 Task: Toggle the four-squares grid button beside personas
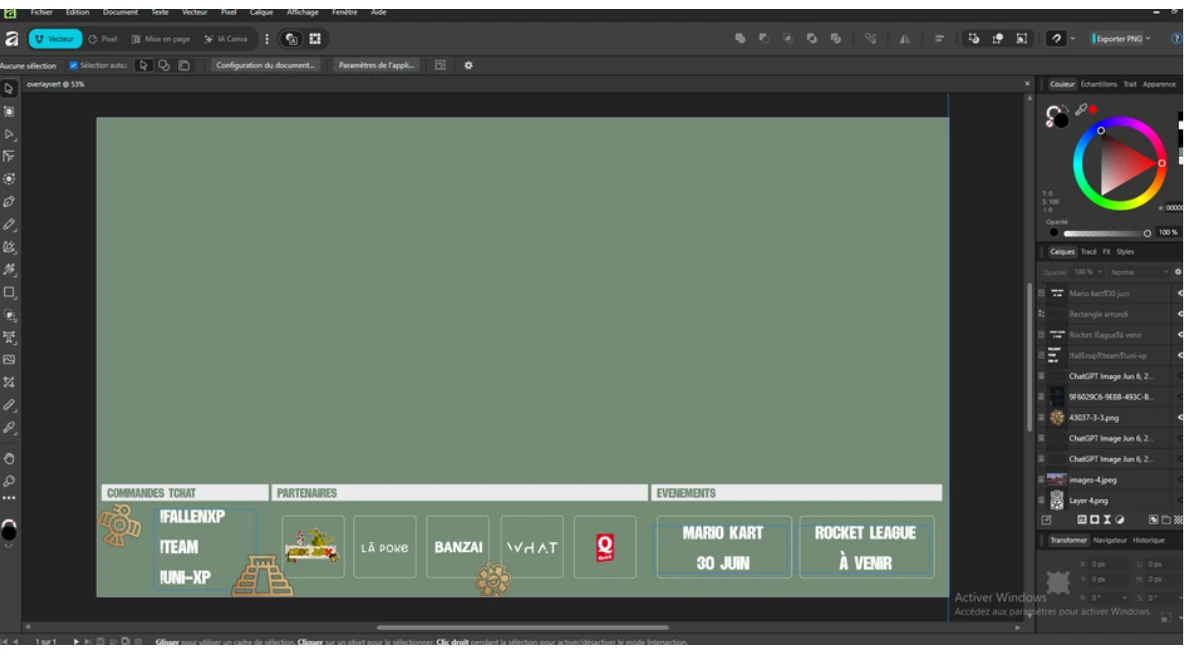click(315, 39)
